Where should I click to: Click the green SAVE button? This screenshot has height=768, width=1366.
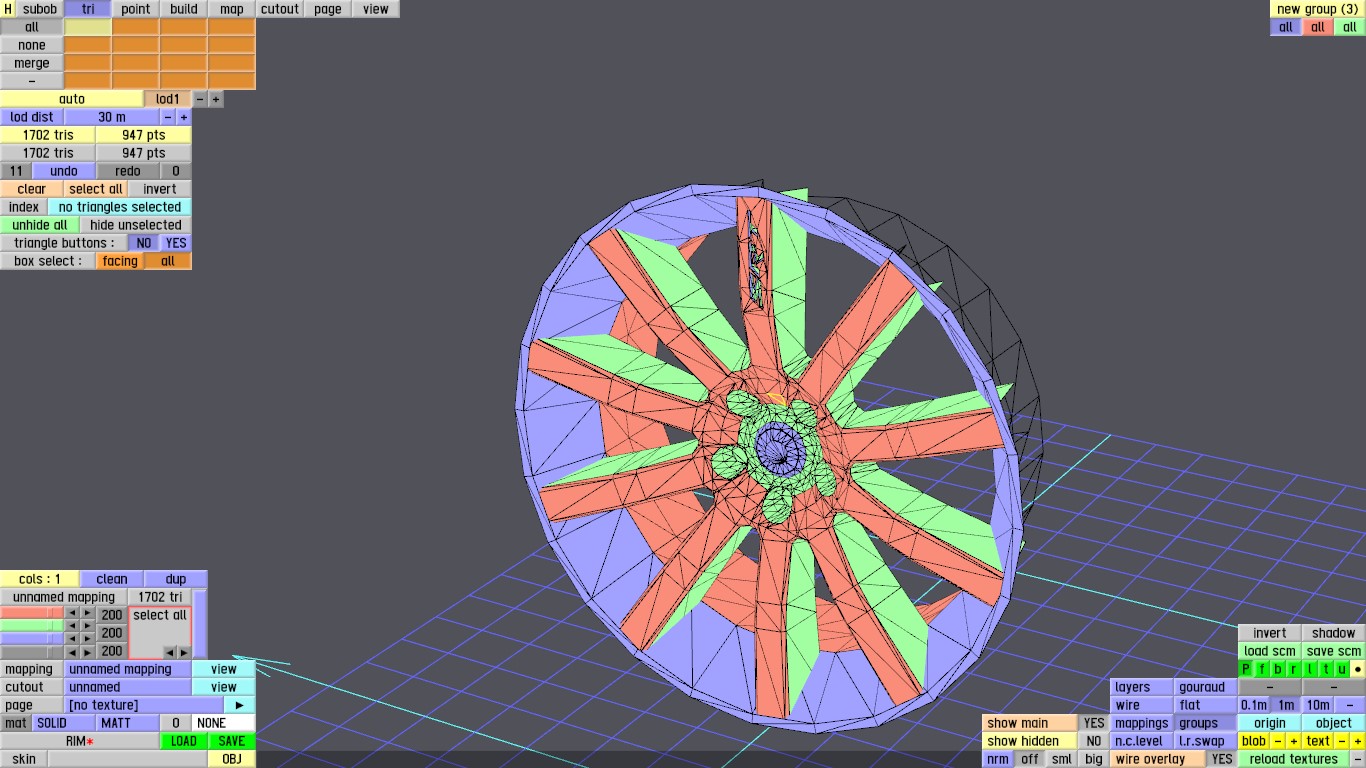tap(232, 741)
